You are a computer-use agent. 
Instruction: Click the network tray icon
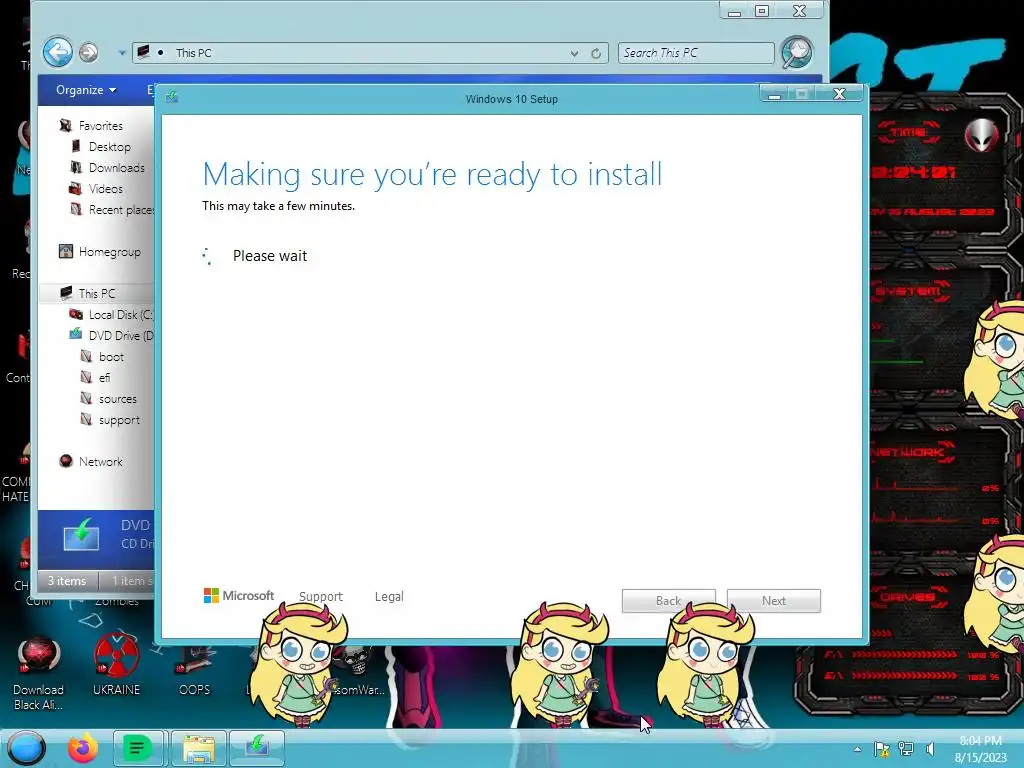click(906, 749)
